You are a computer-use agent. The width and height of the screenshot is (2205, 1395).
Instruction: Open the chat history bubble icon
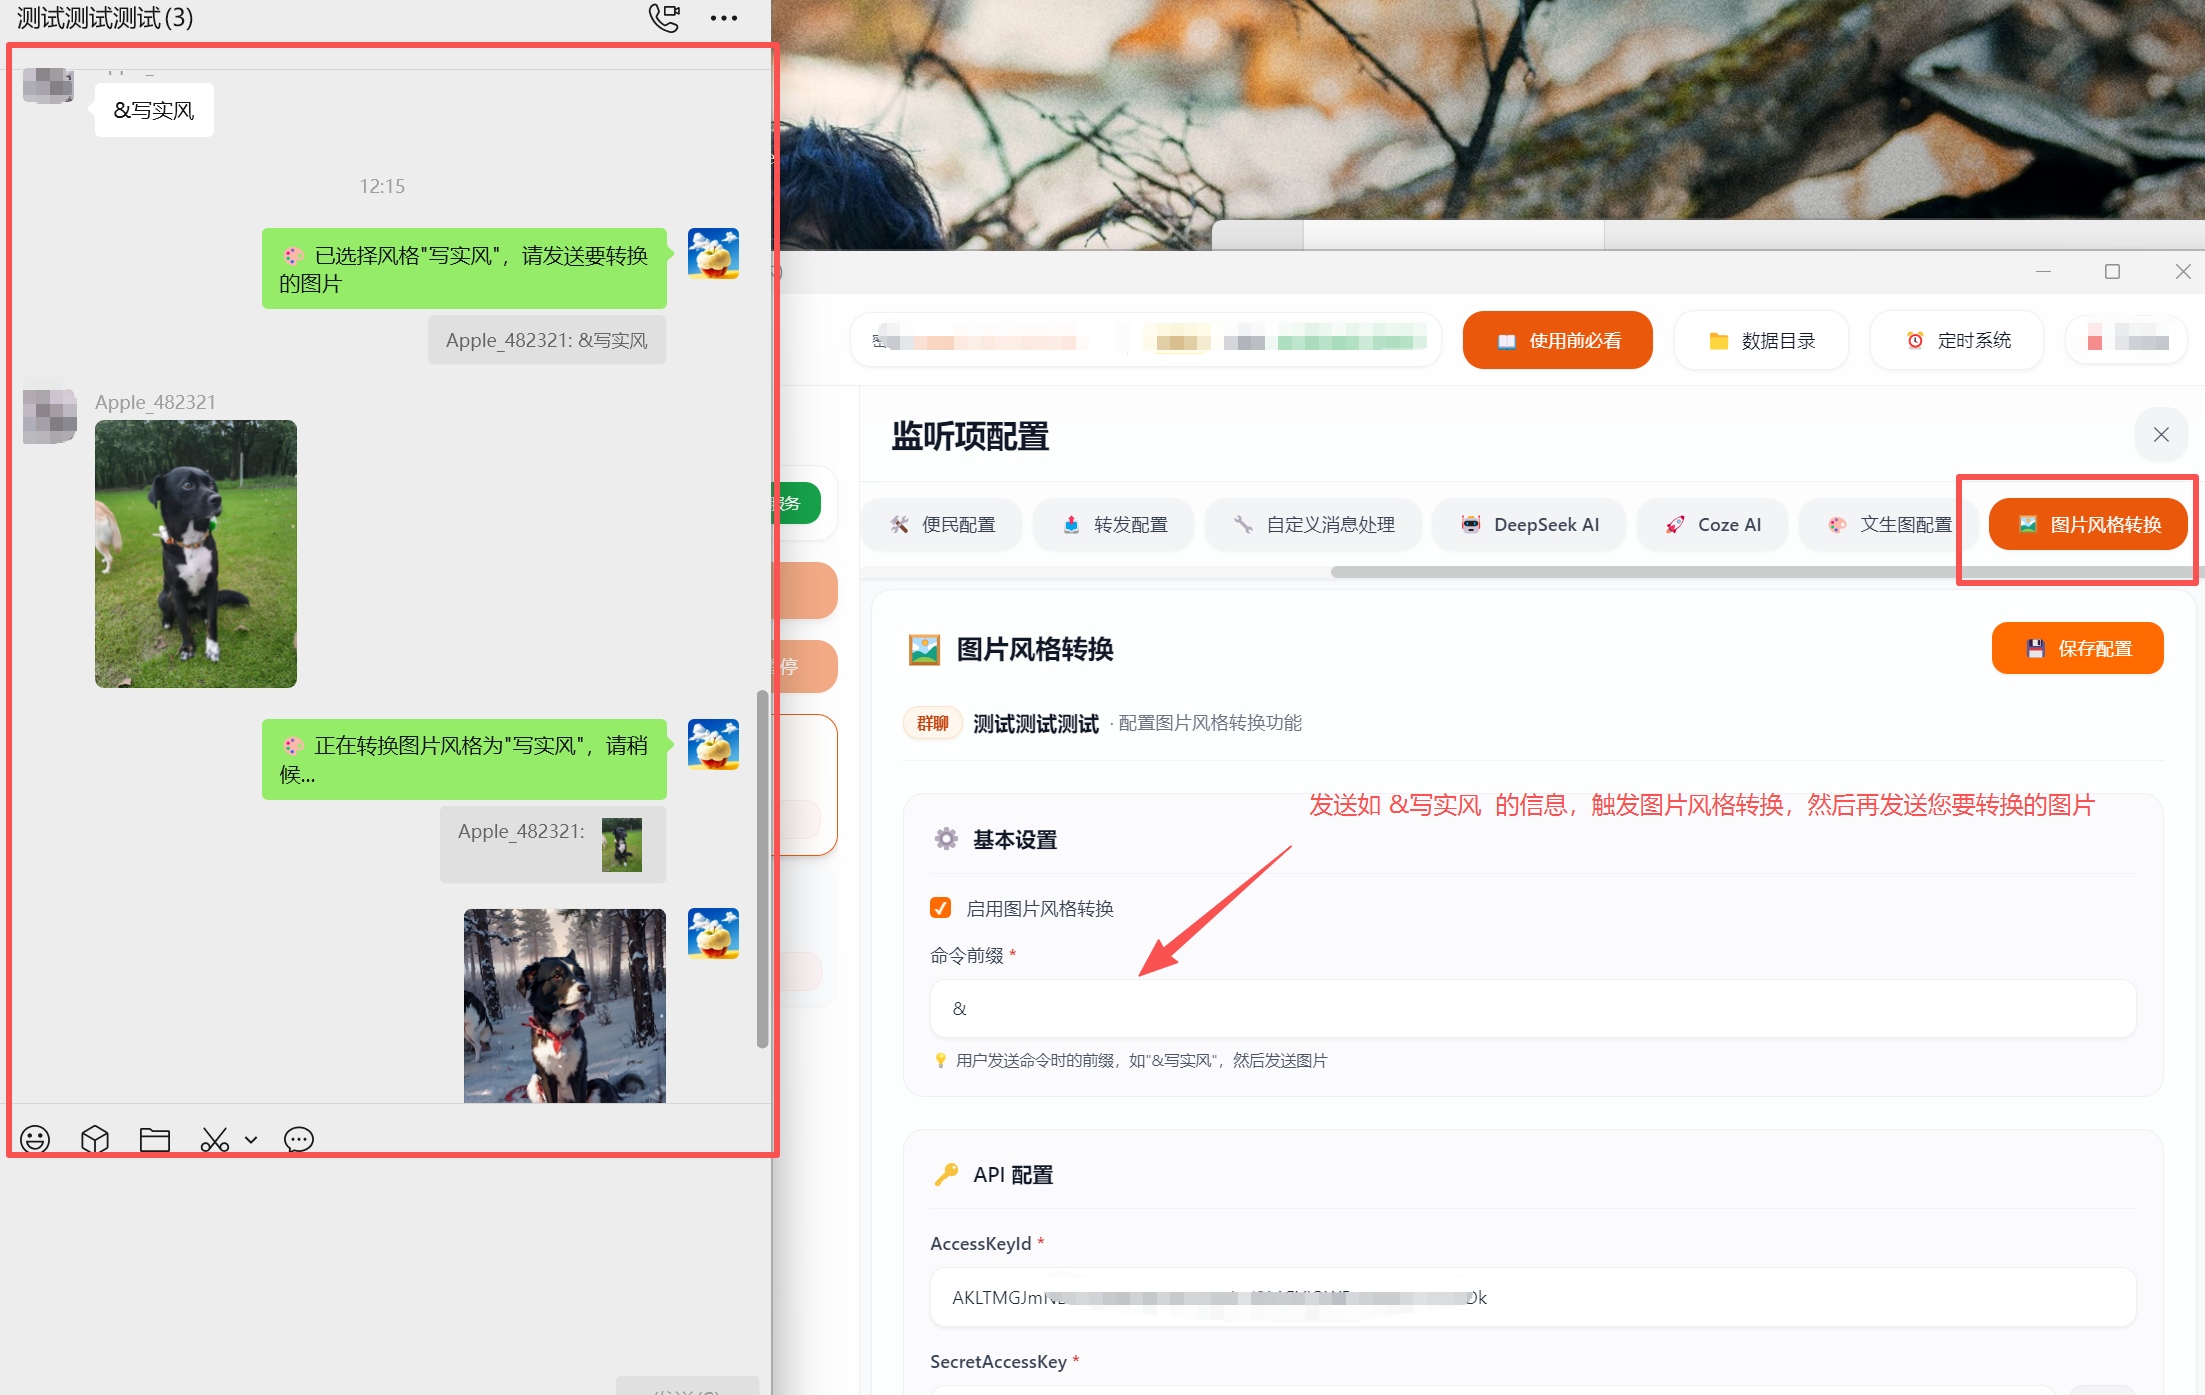298,1139
